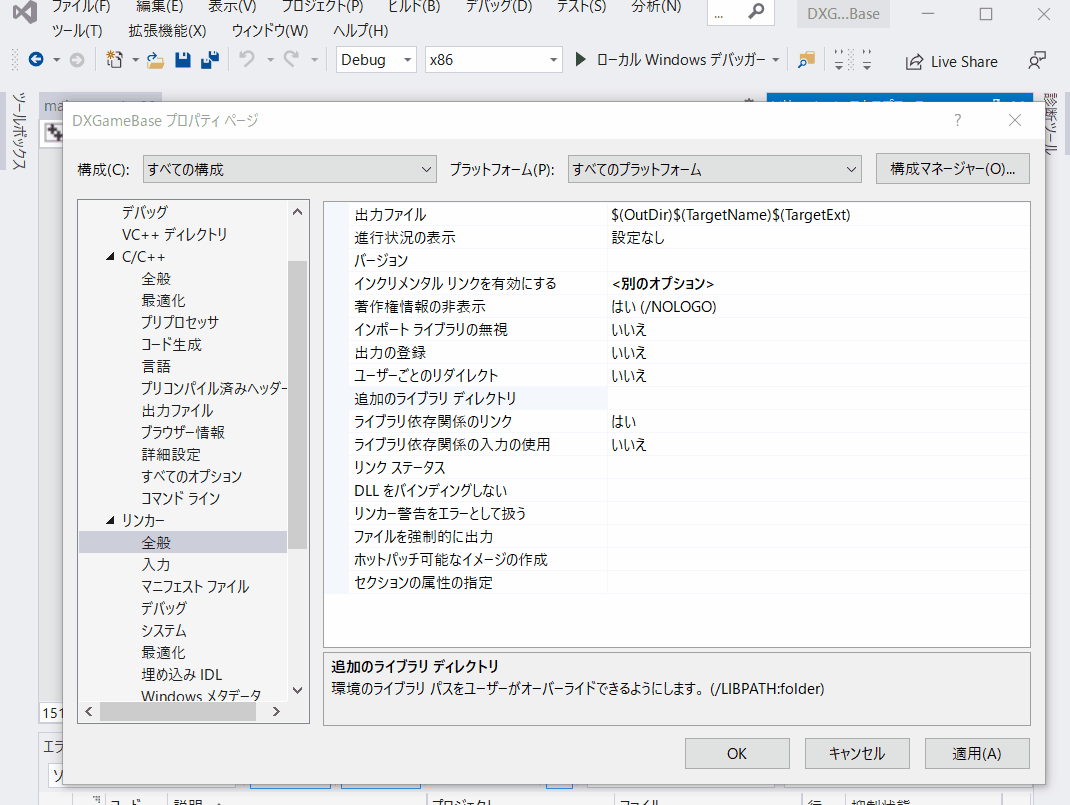Click the Visual Studio logo icon
Image resolution: width=1070 pixels, height=805 pixels.
[x=25, y=12]
